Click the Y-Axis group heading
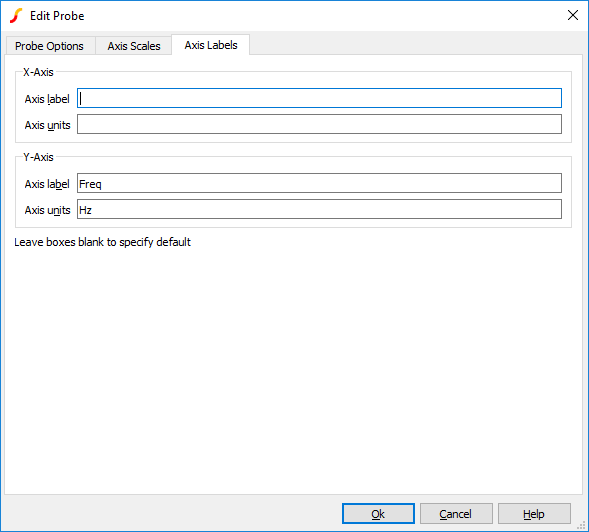Image resolution: width=589 pixels, height=532 pixels. [38, 157]
